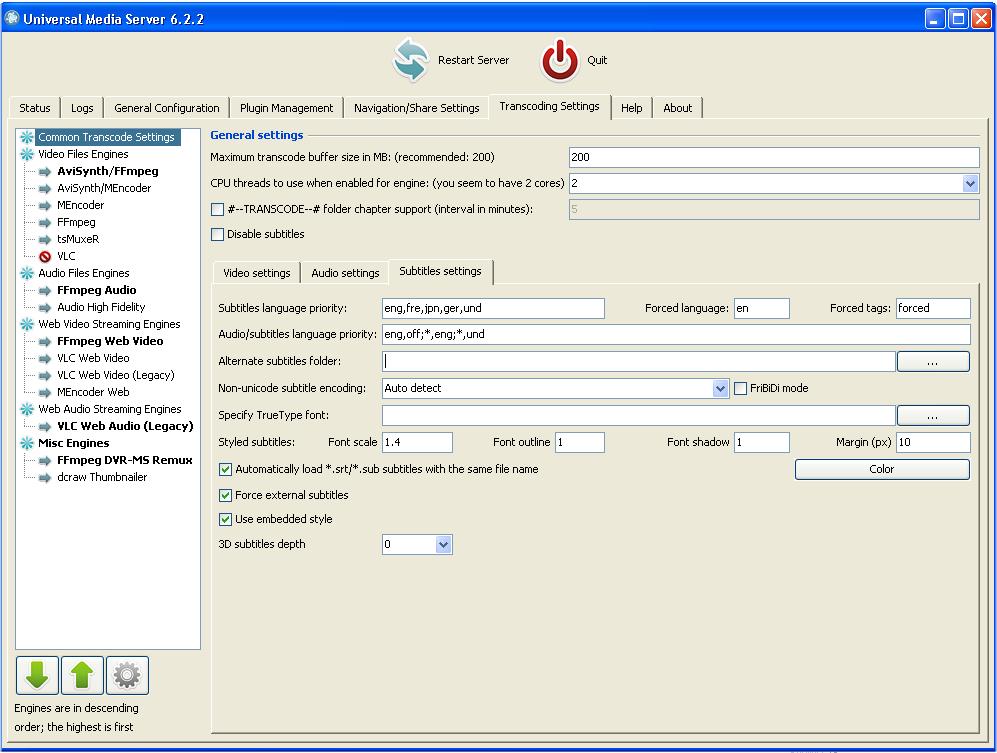
Task: Click the Common Transcode Settings star icon
Action: click(27, 137)
